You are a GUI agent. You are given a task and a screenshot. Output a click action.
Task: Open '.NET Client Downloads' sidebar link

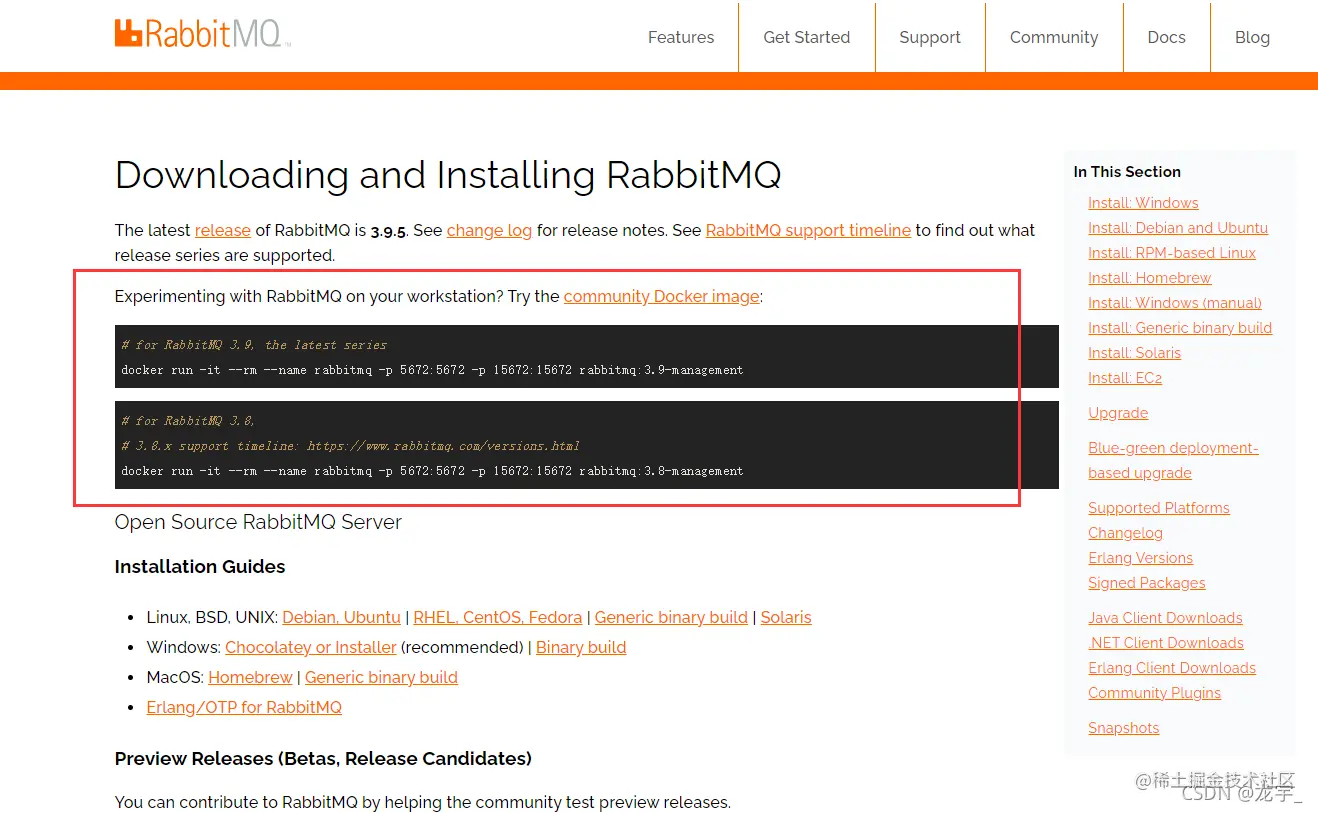(x=1166, y=643)
